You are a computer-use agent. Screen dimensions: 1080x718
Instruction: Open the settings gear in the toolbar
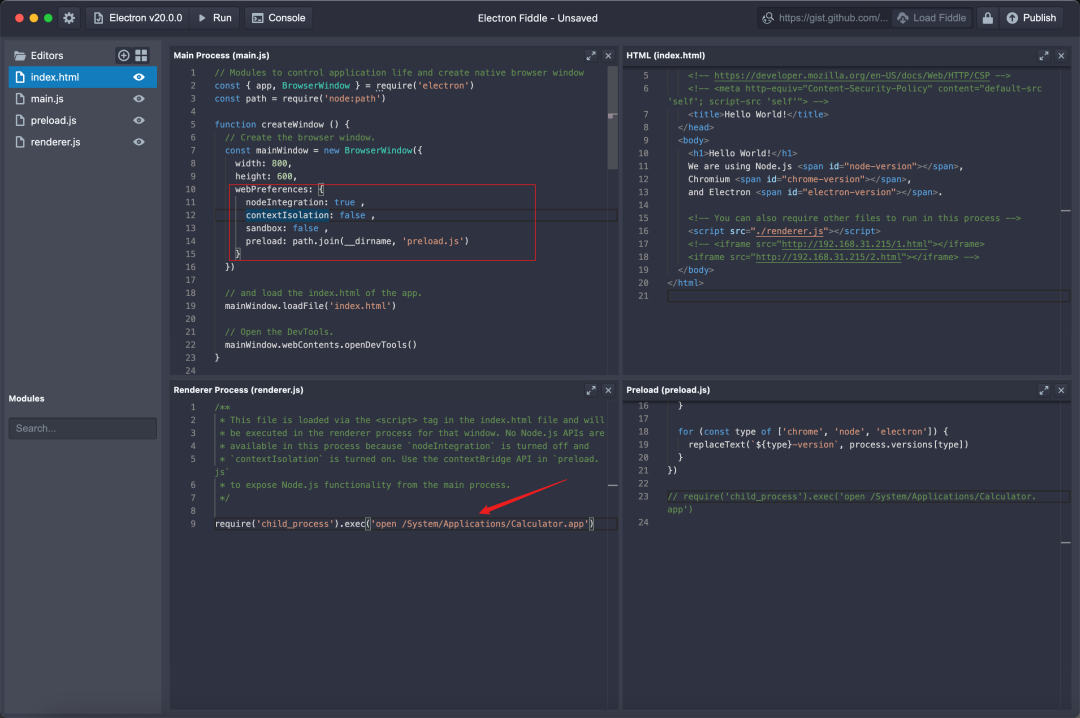click(69, 18)
